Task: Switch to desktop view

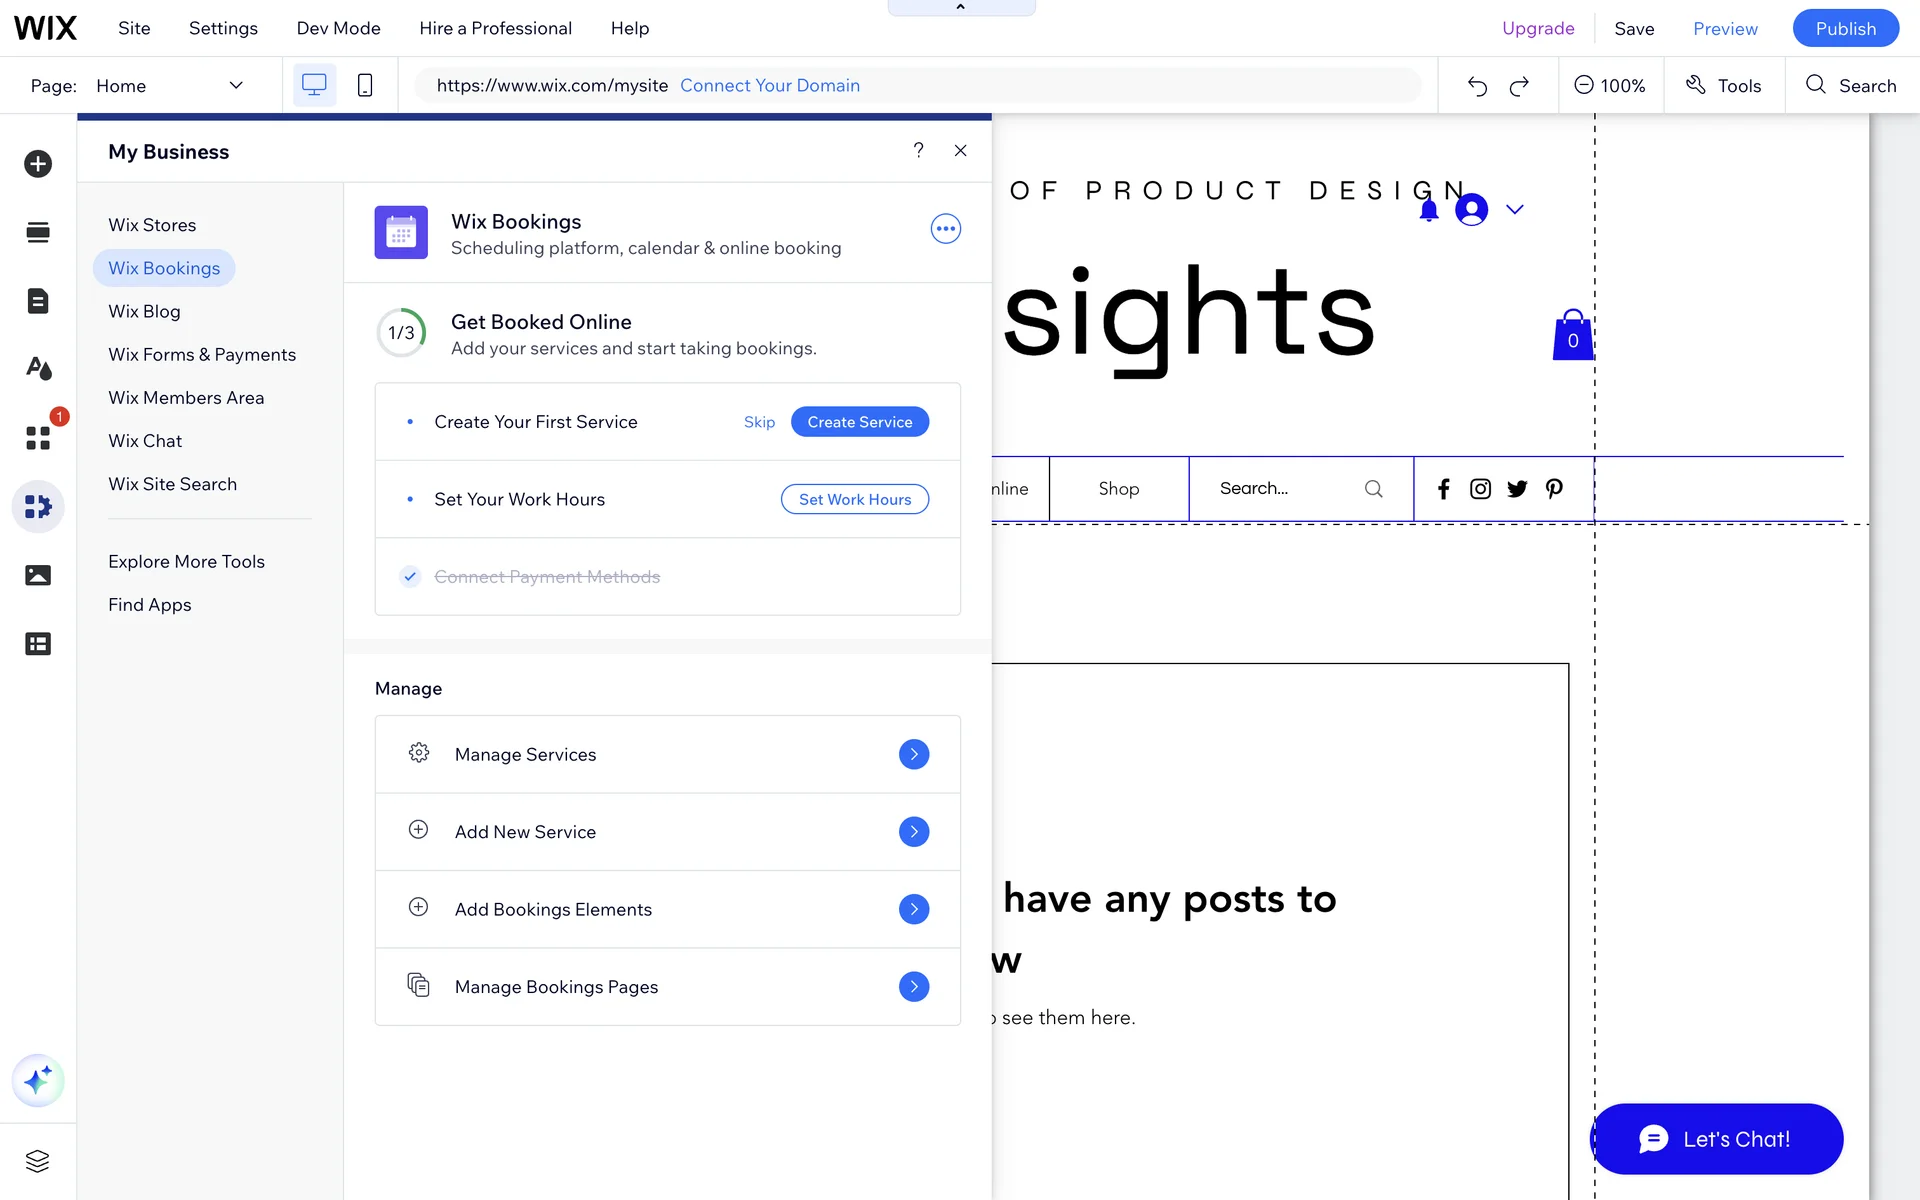Action: [314, 86]
